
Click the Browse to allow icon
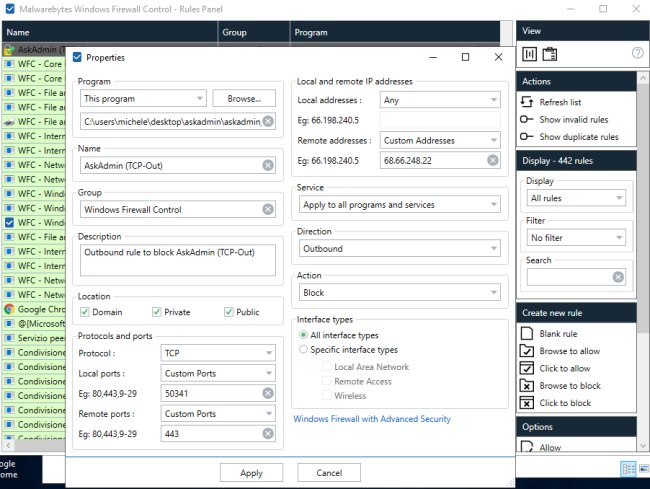528,351
